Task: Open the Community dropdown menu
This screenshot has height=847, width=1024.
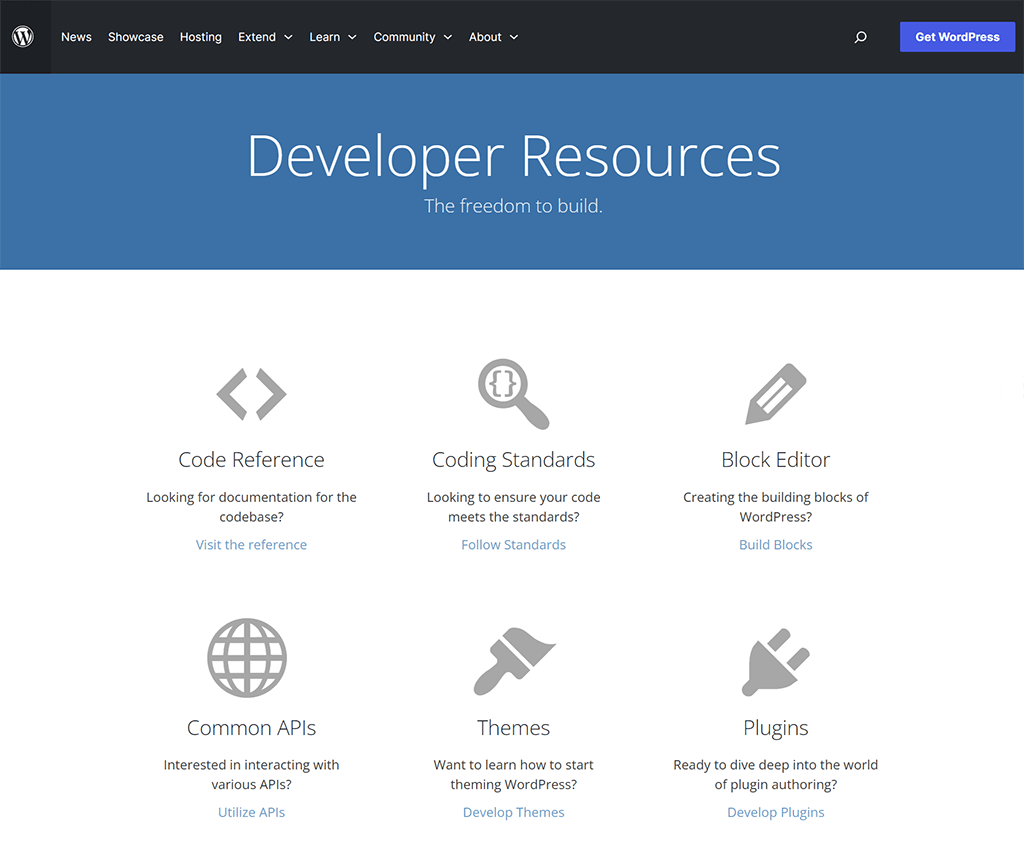Action: click(x=412, y=37)
